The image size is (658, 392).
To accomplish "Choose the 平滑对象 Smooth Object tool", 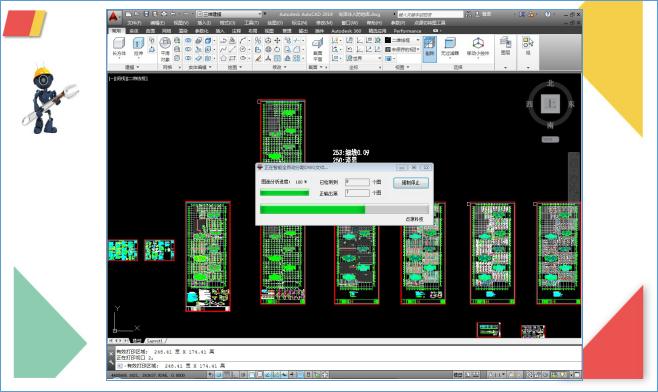I will click(x=165, y=49).
